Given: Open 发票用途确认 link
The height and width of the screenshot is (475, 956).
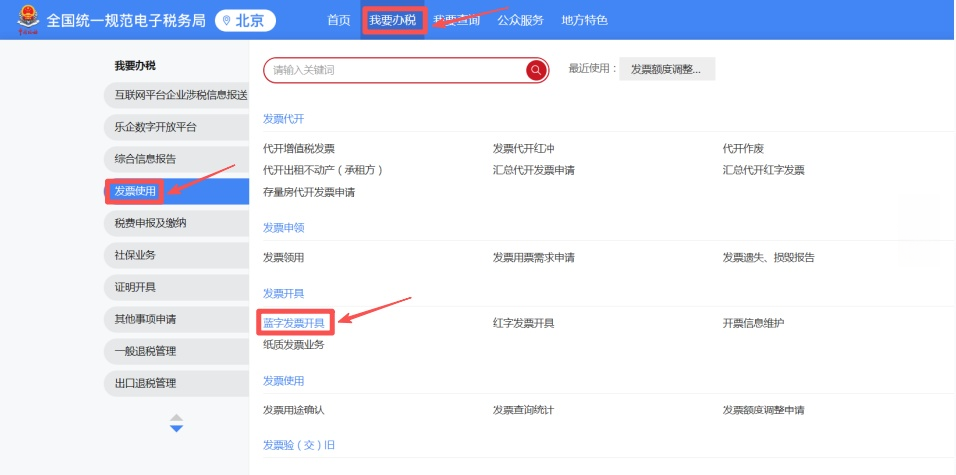Looking at the screenshot, I should click(294, 410).
